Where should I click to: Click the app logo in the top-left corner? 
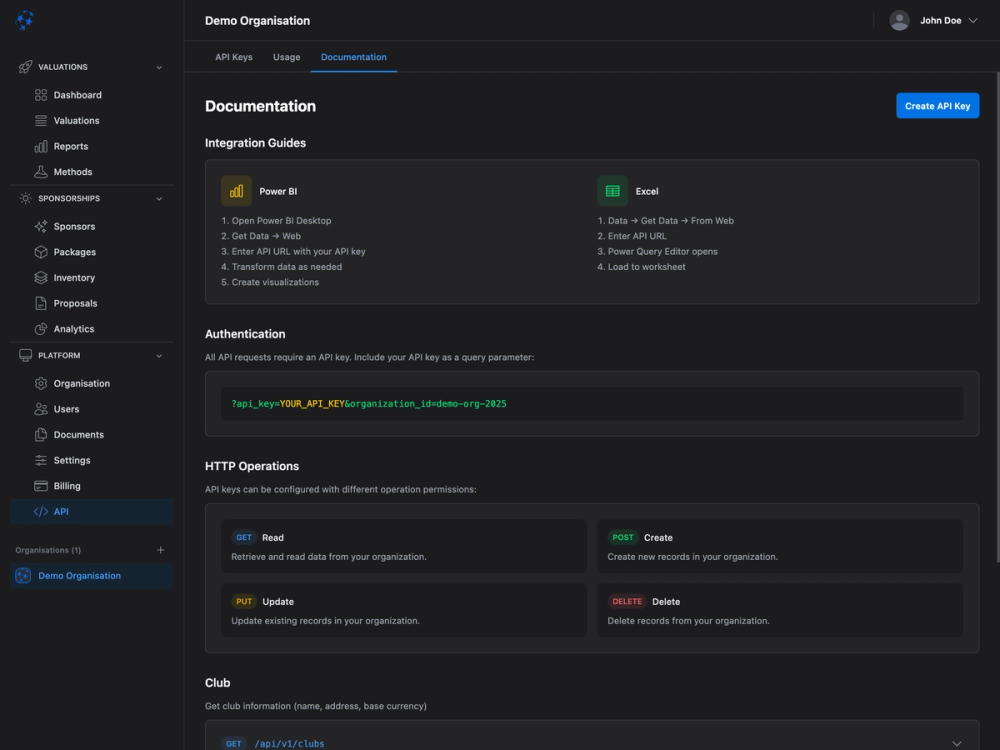24,20
